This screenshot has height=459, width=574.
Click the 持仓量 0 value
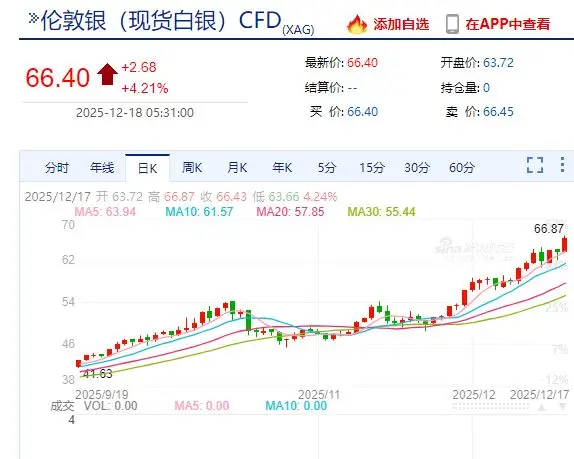tap(486, 87)
